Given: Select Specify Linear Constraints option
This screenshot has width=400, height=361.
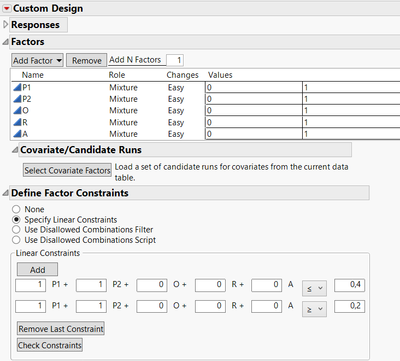Looking at the screenshot, I should pyautogui.click(x=16, y=220).
